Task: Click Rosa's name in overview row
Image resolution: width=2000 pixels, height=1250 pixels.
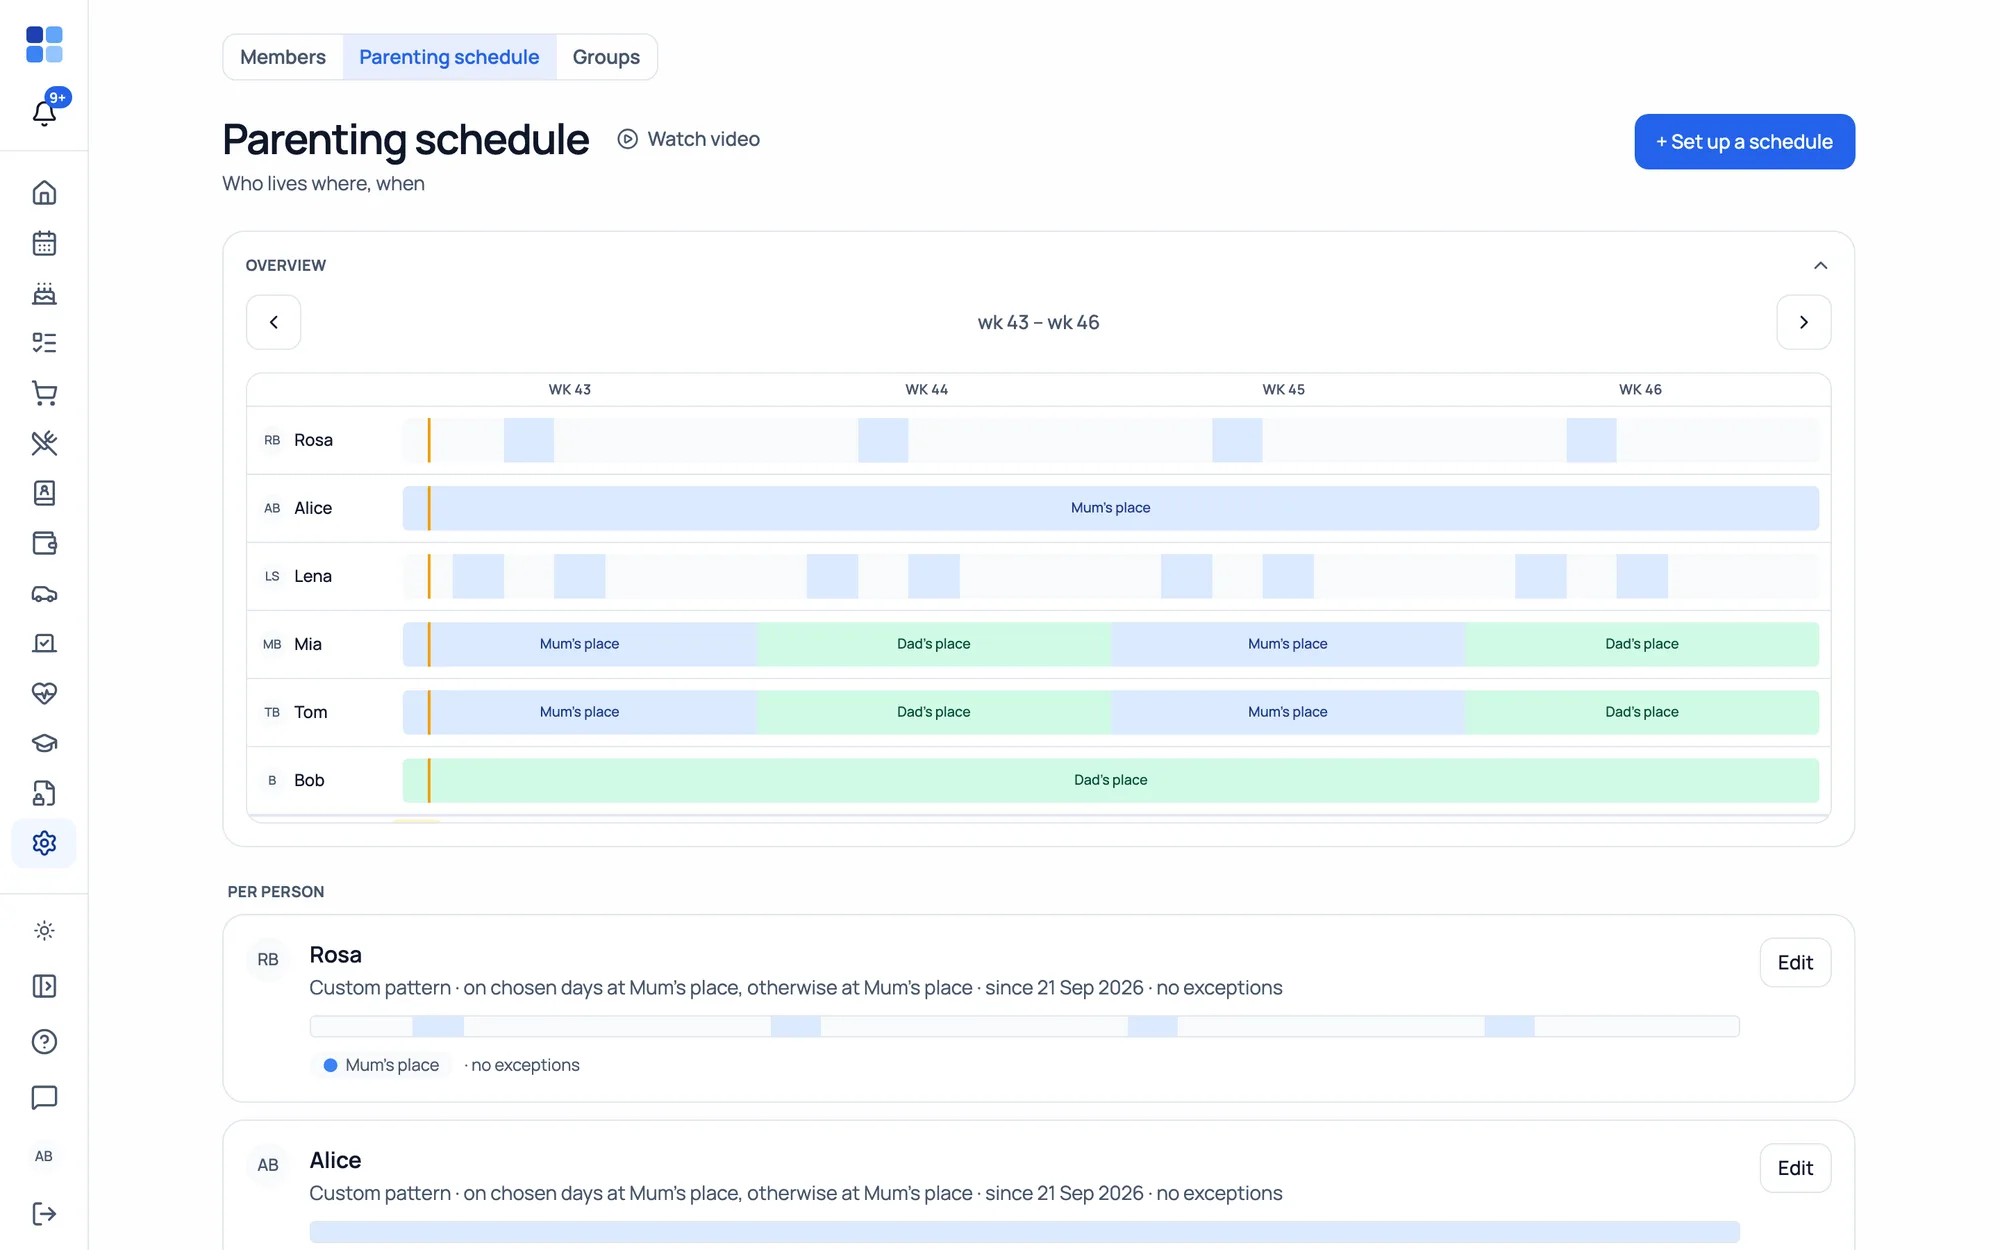Action: tap(313, 440)
